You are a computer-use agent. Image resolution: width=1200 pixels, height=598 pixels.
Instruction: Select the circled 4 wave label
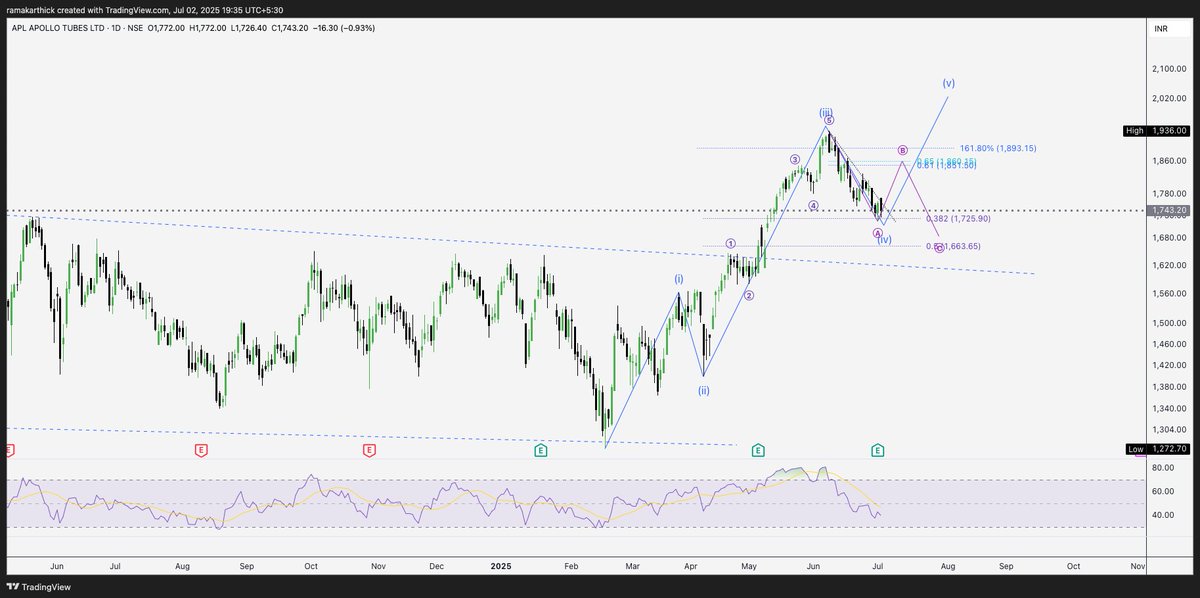tap(813, 206)
